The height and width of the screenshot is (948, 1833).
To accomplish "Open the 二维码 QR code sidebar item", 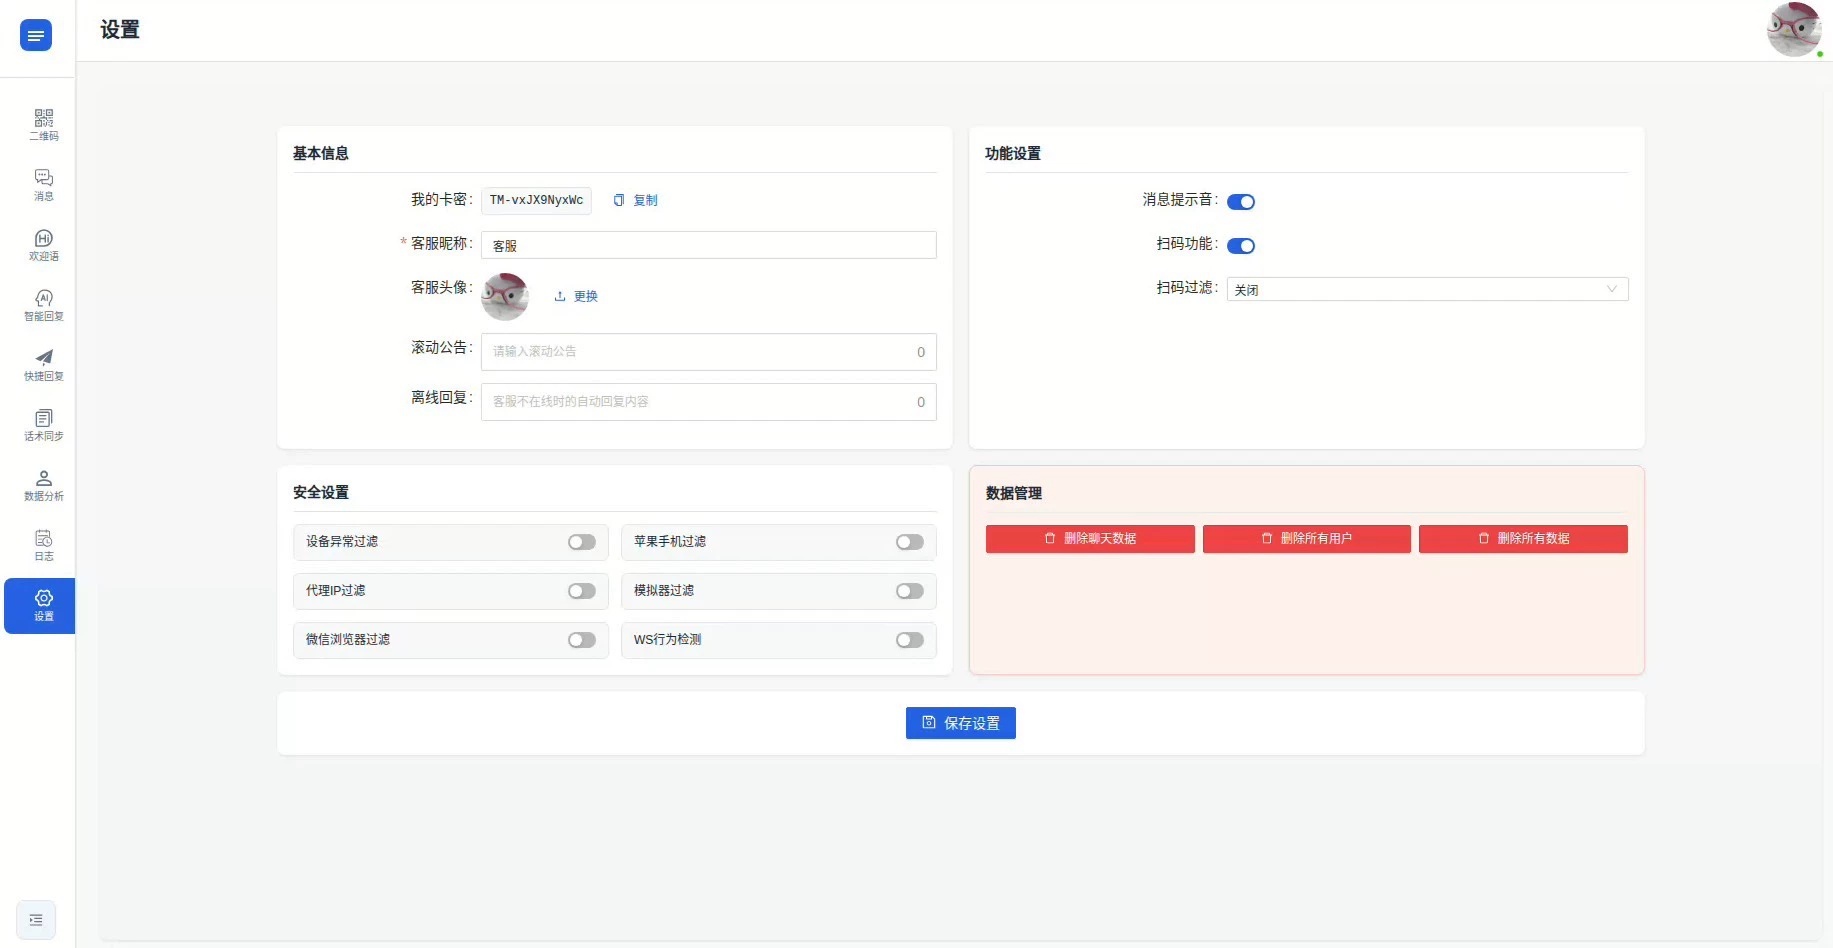I will tap(43, 125).
